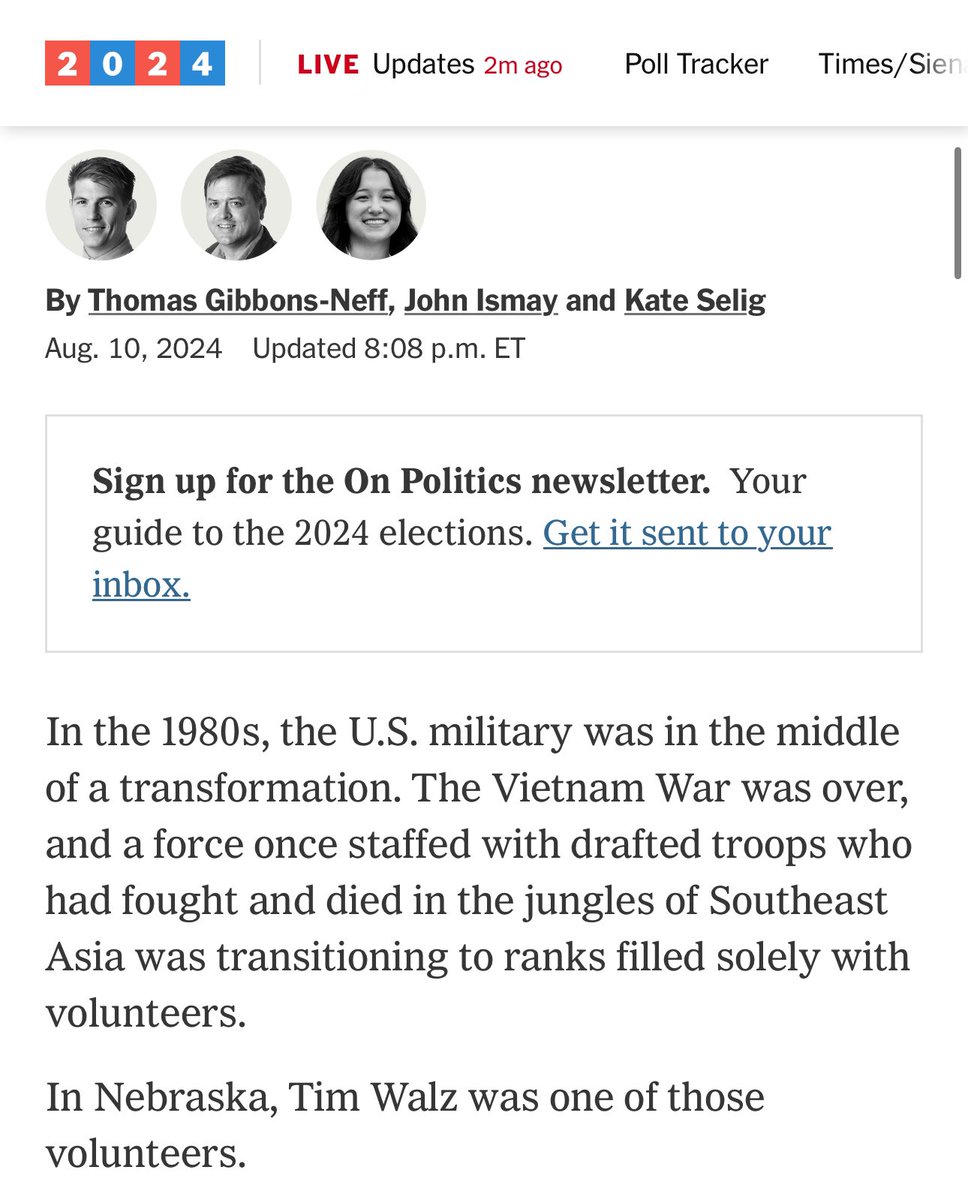Image resolution: width=968 pixels, height=1200 pixels.
Task: Click the paragraph mentioning Tim Walz
Action: click(x=404, y=1124)
